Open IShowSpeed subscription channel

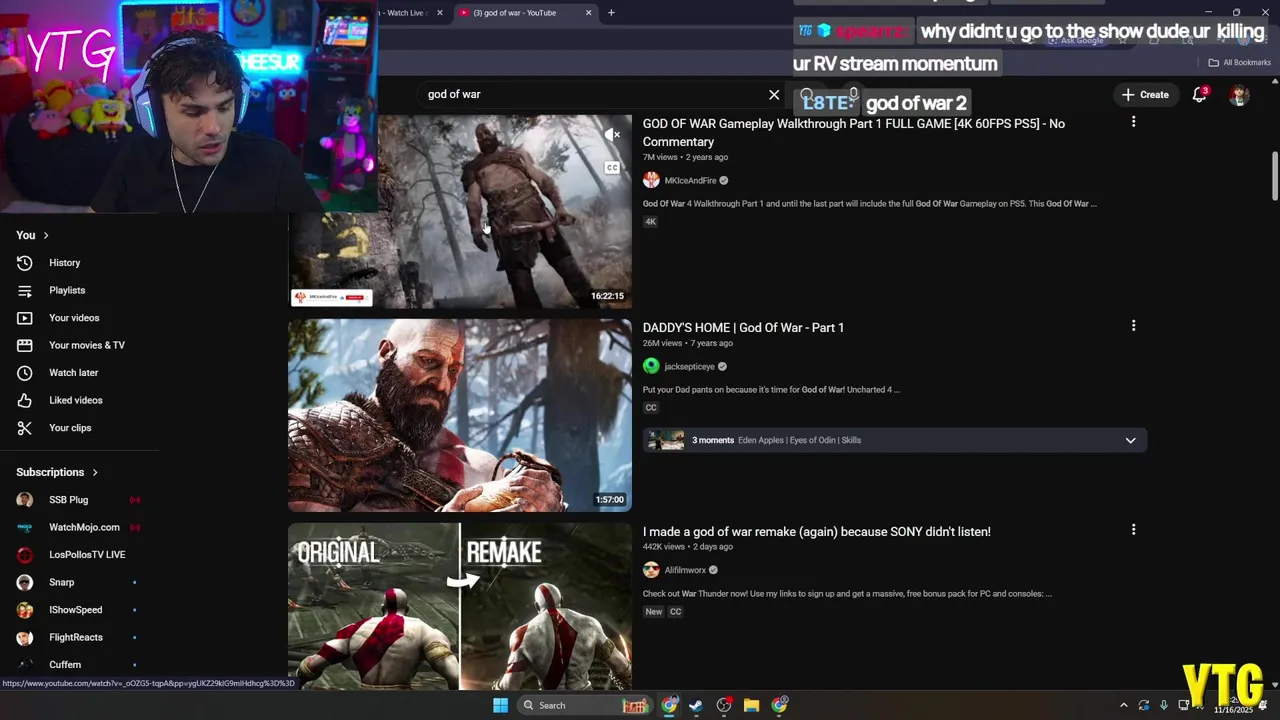coord(78,610)
